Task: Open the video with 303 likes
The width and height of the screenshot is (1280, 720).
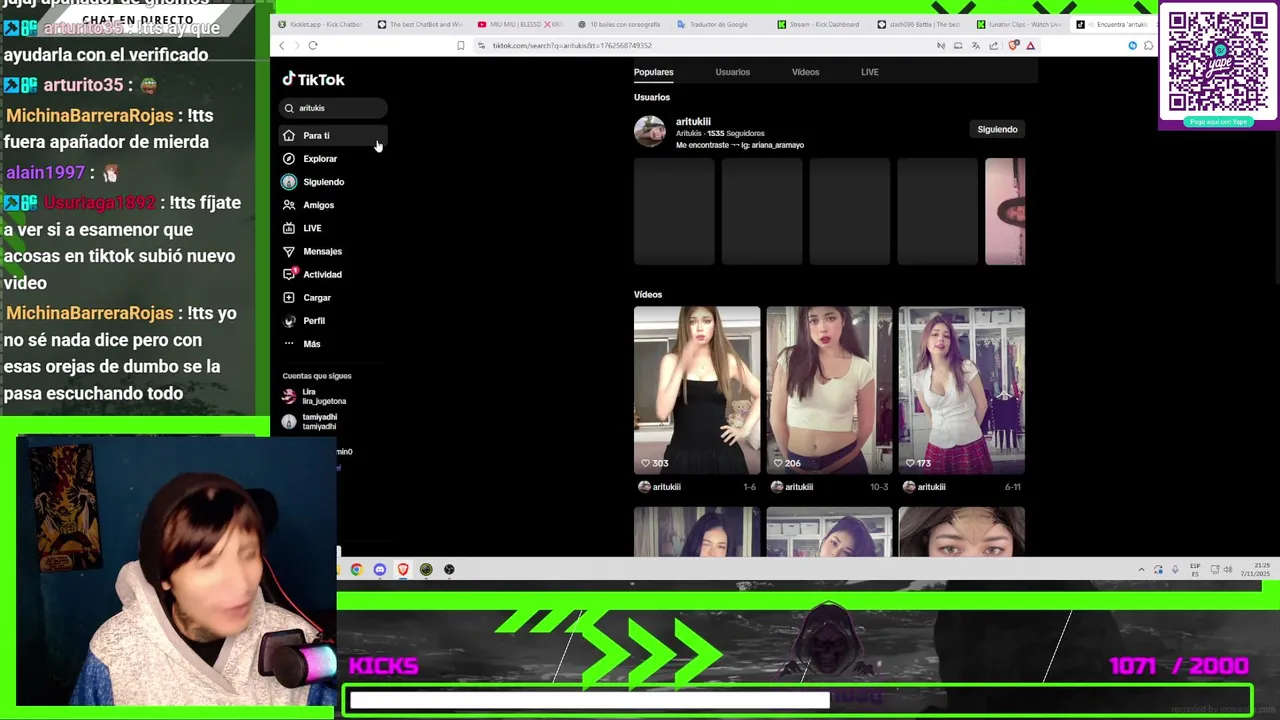Action: tap(697, 390)
